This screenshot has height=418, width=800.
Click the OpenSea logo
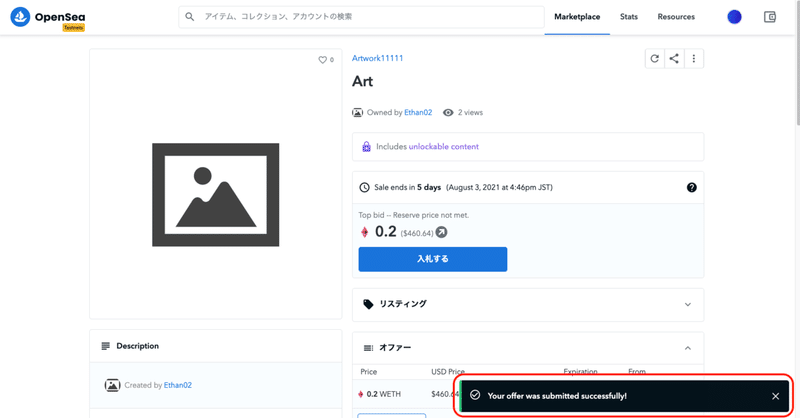click(48, 17)
